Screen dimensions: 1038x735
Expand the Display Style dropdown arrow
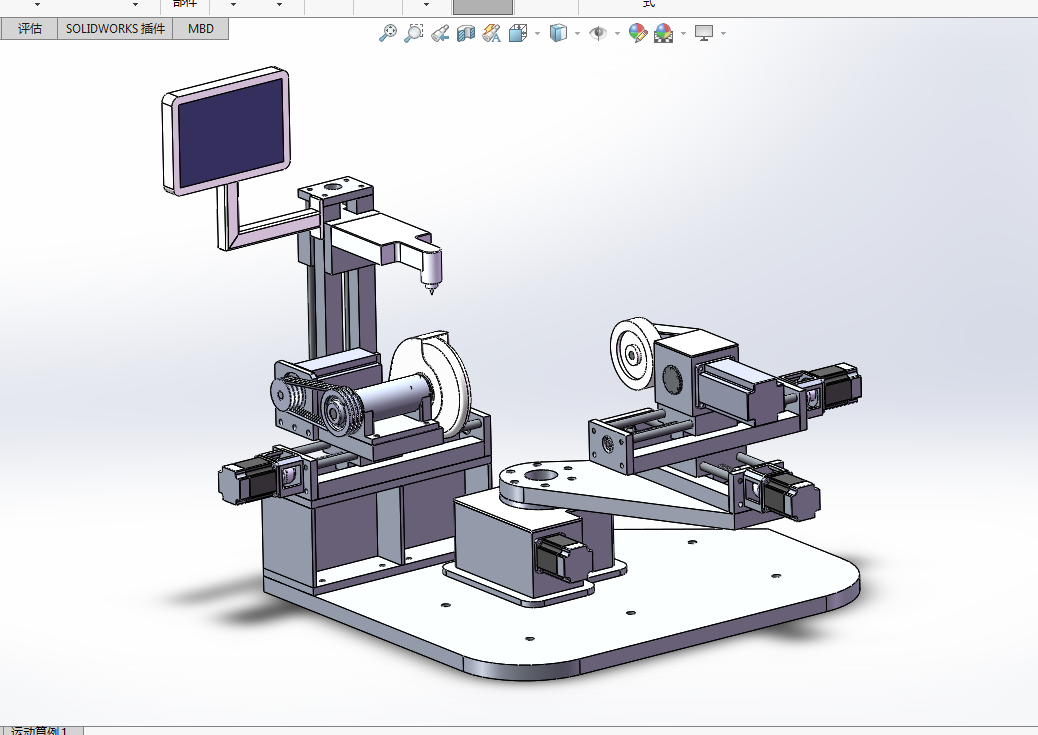point(577,33)
